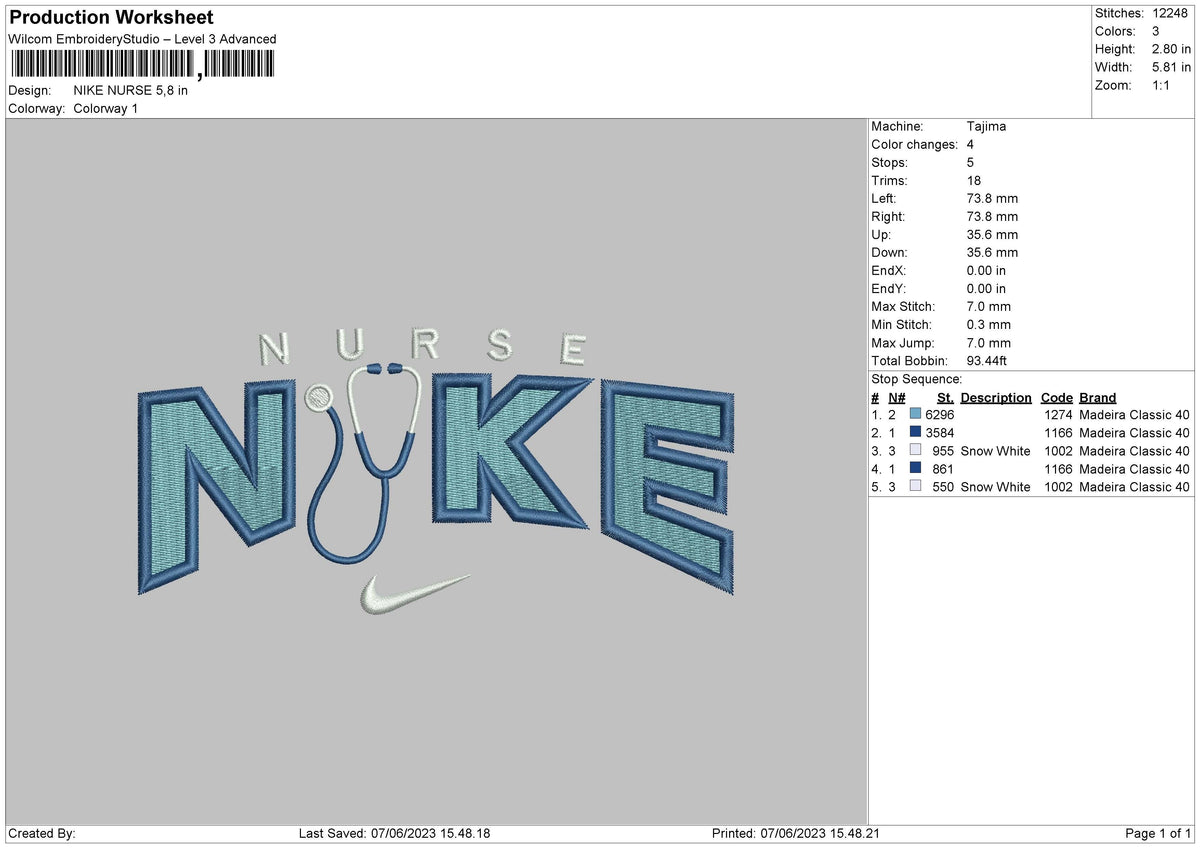Screen dimensions: 1200x848
Task: Select thread code 1274 in stop 1
Action: click(1057, 414)
